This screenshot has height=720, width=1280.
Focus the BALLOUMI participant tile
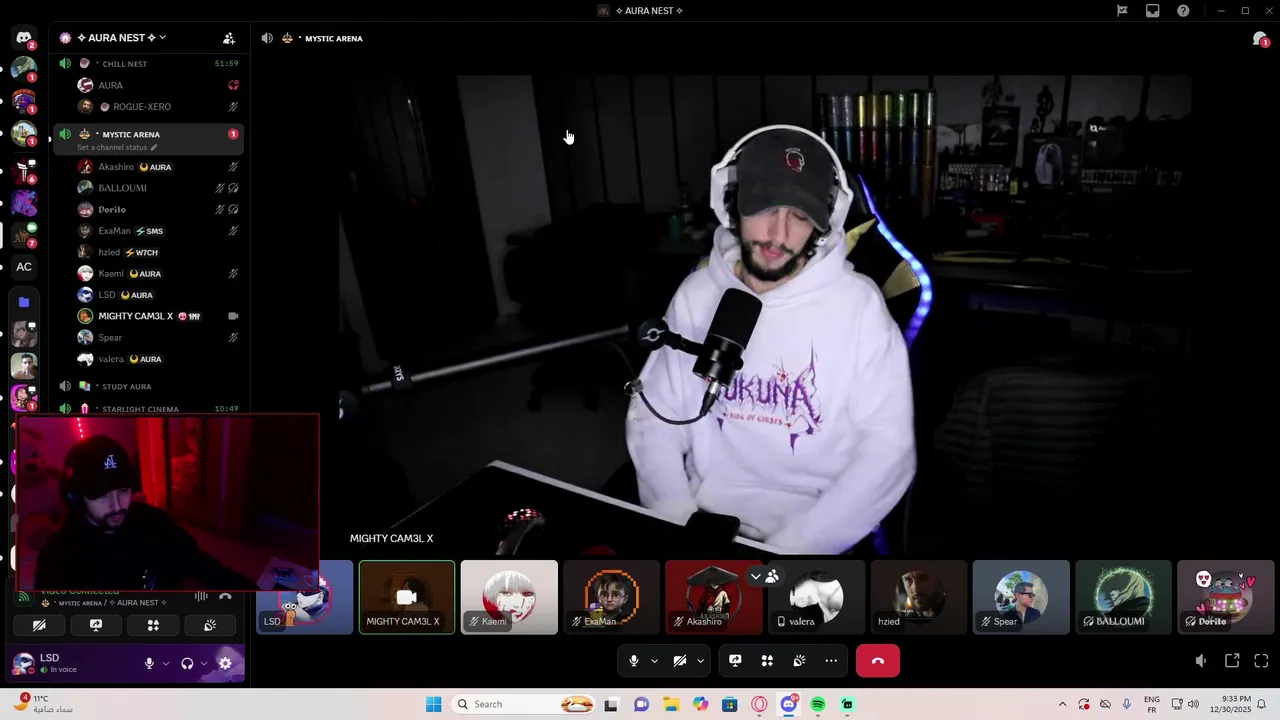click(x=1123, y=597)
